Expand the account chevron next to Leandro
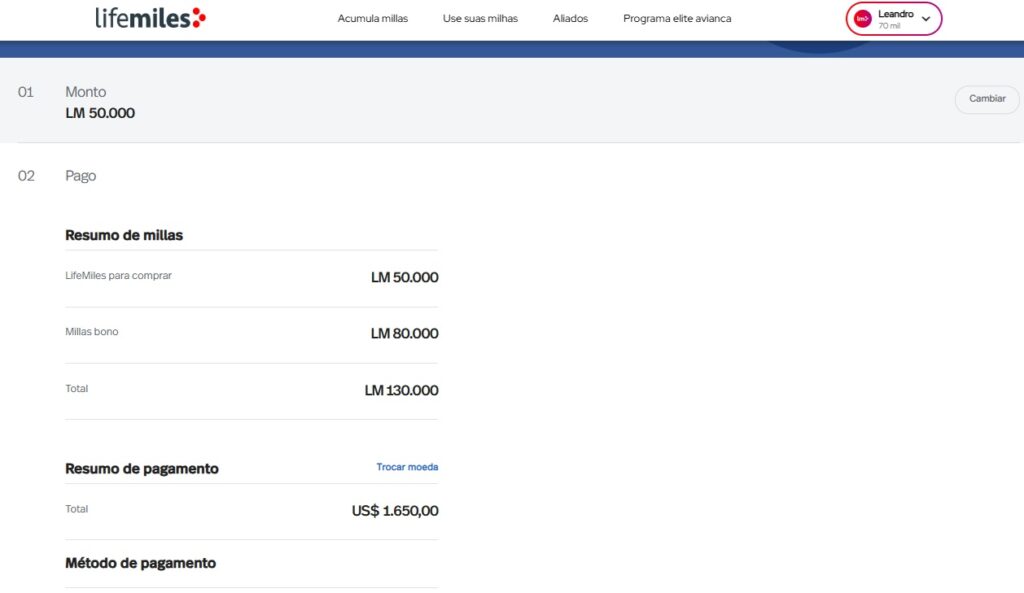Screen dimensions: 1024x593 [926, 19]
